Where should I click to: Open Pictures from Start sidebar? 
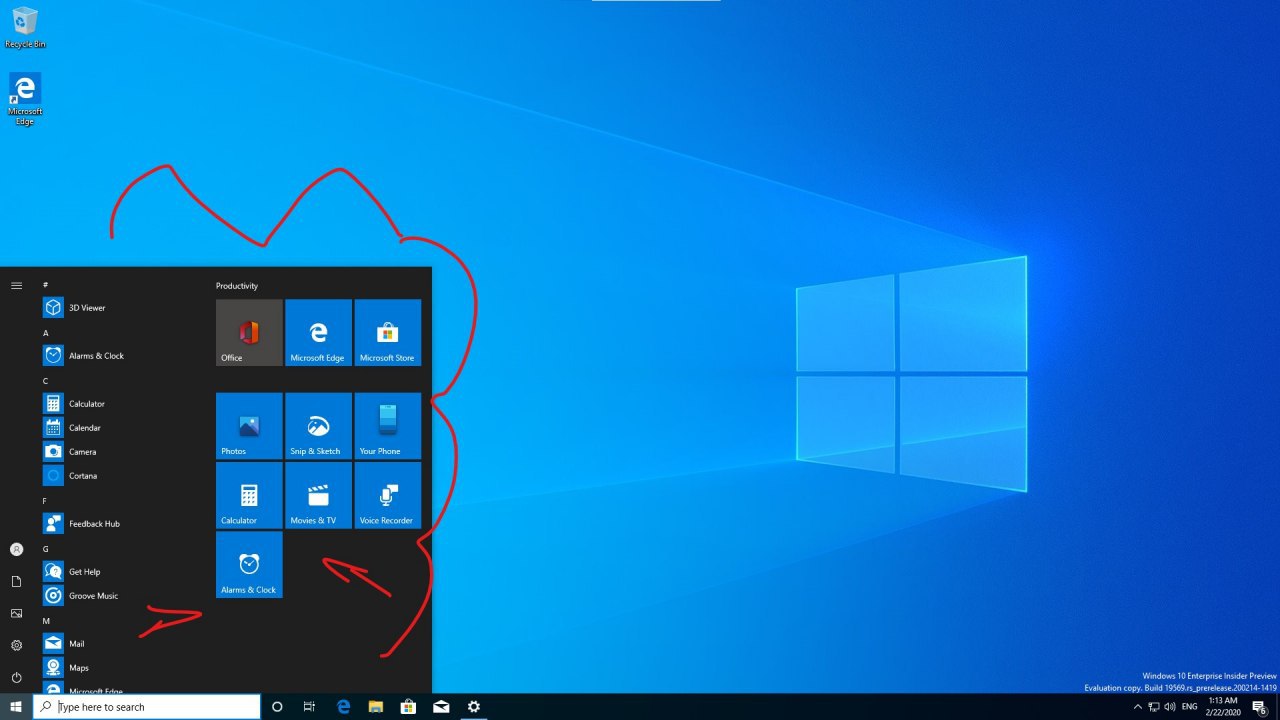16,613
